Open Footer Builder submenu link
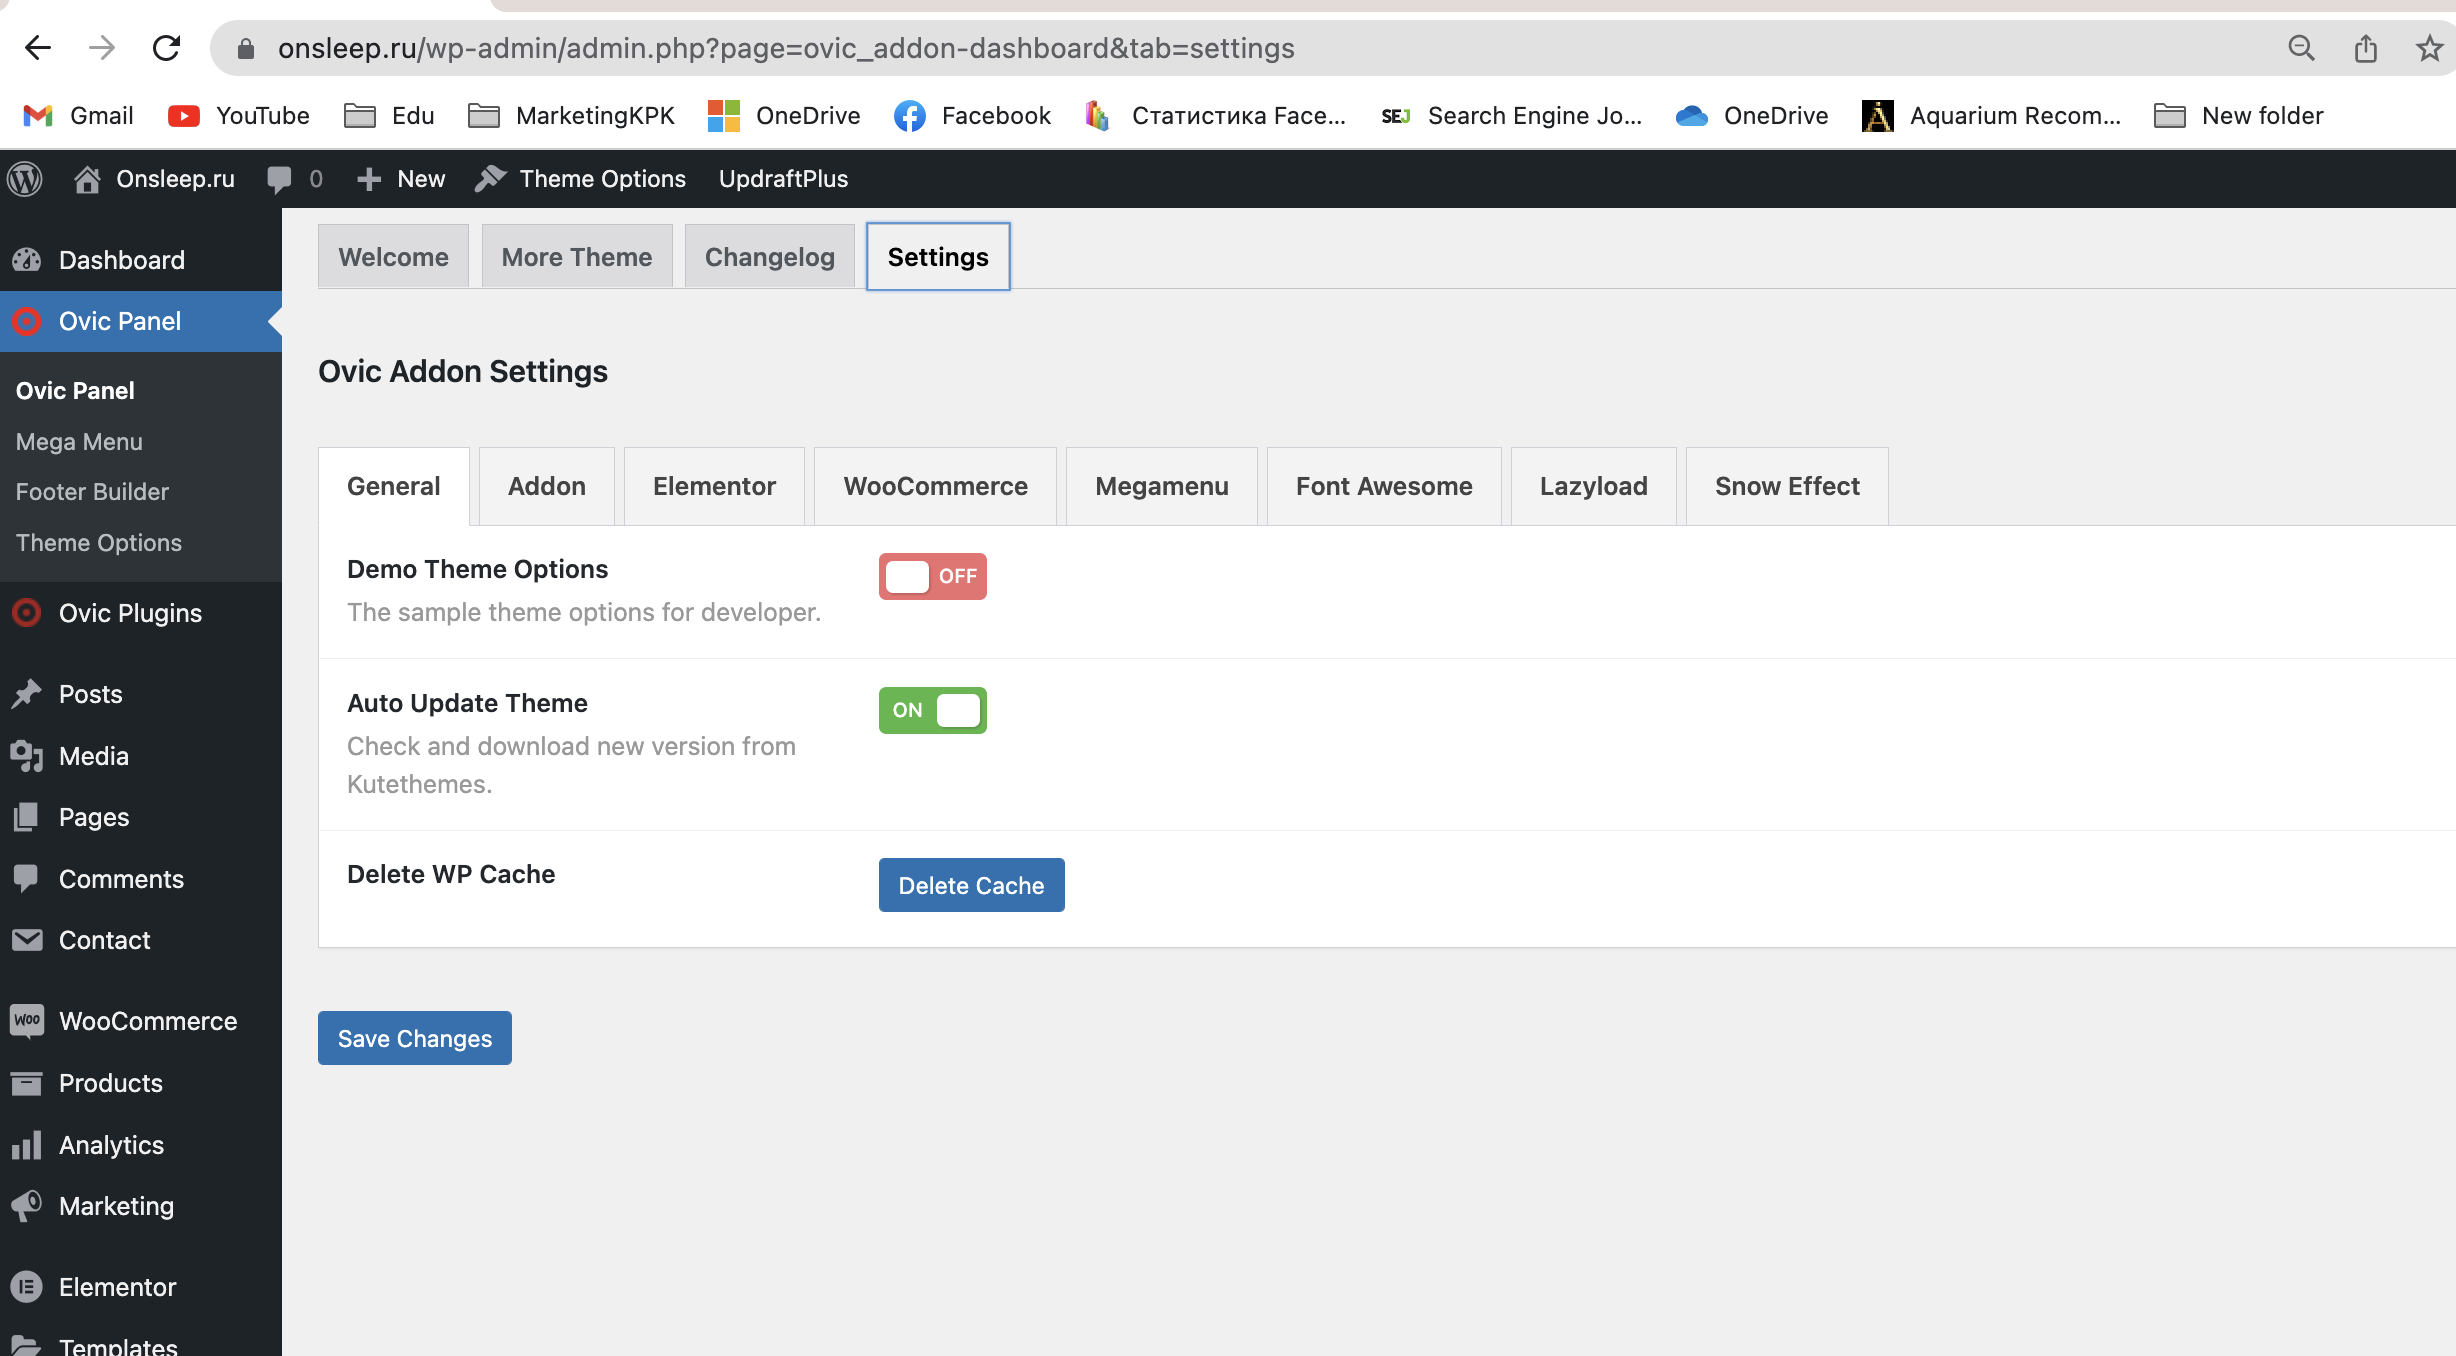 (x=92, y=492)
